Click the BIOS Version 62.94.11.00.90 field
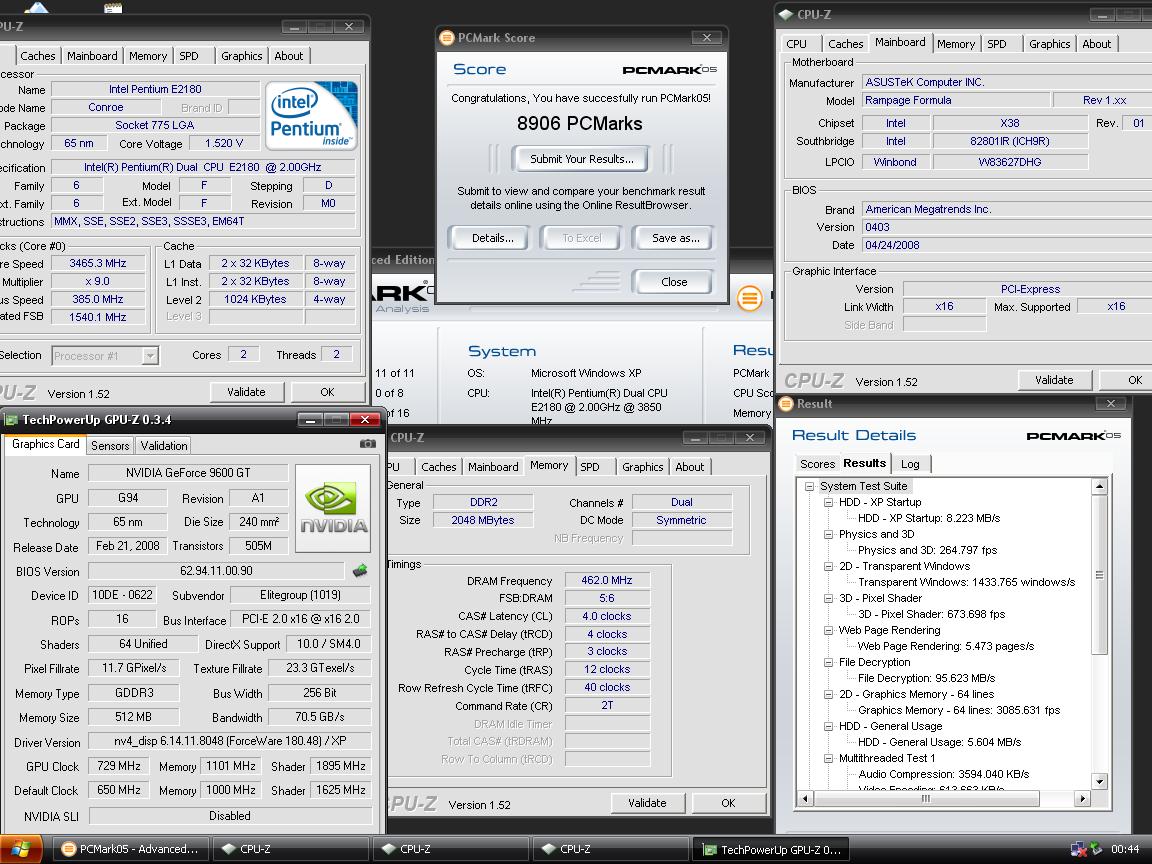 coord(216,571)
